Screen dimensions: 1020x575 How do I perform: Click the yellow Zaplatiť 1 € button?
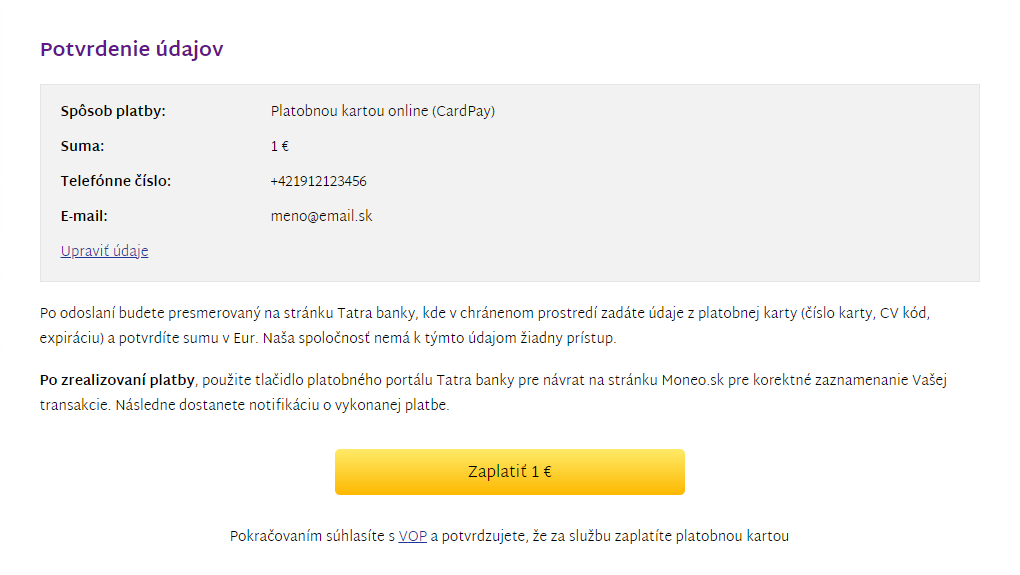click(509, 472)
